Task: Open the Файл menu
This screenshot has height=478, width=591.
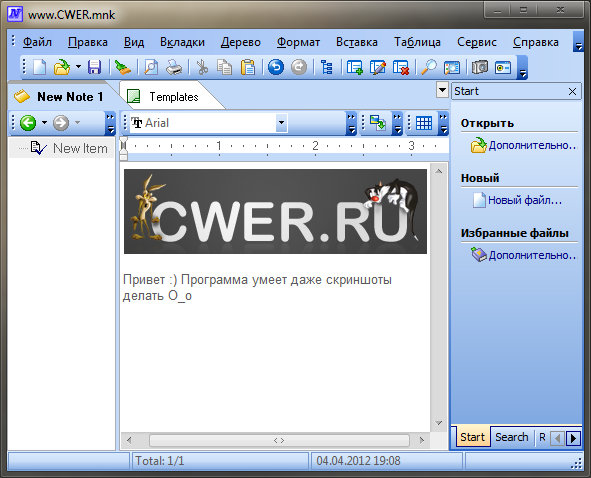Action: click(x=37, y=42)
